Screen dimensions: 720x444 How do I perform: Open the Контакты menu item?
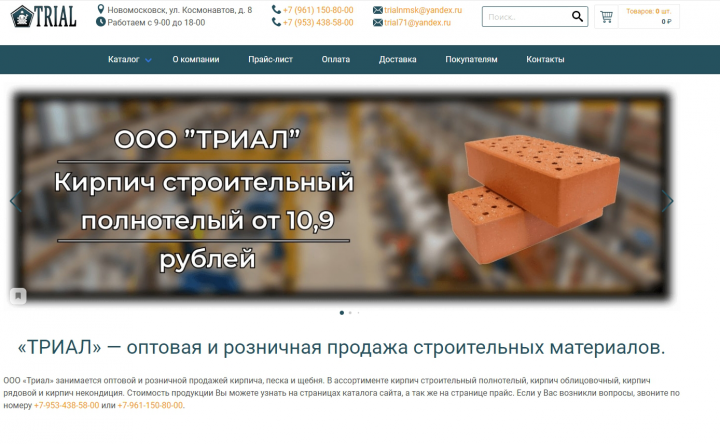(545, 59)
